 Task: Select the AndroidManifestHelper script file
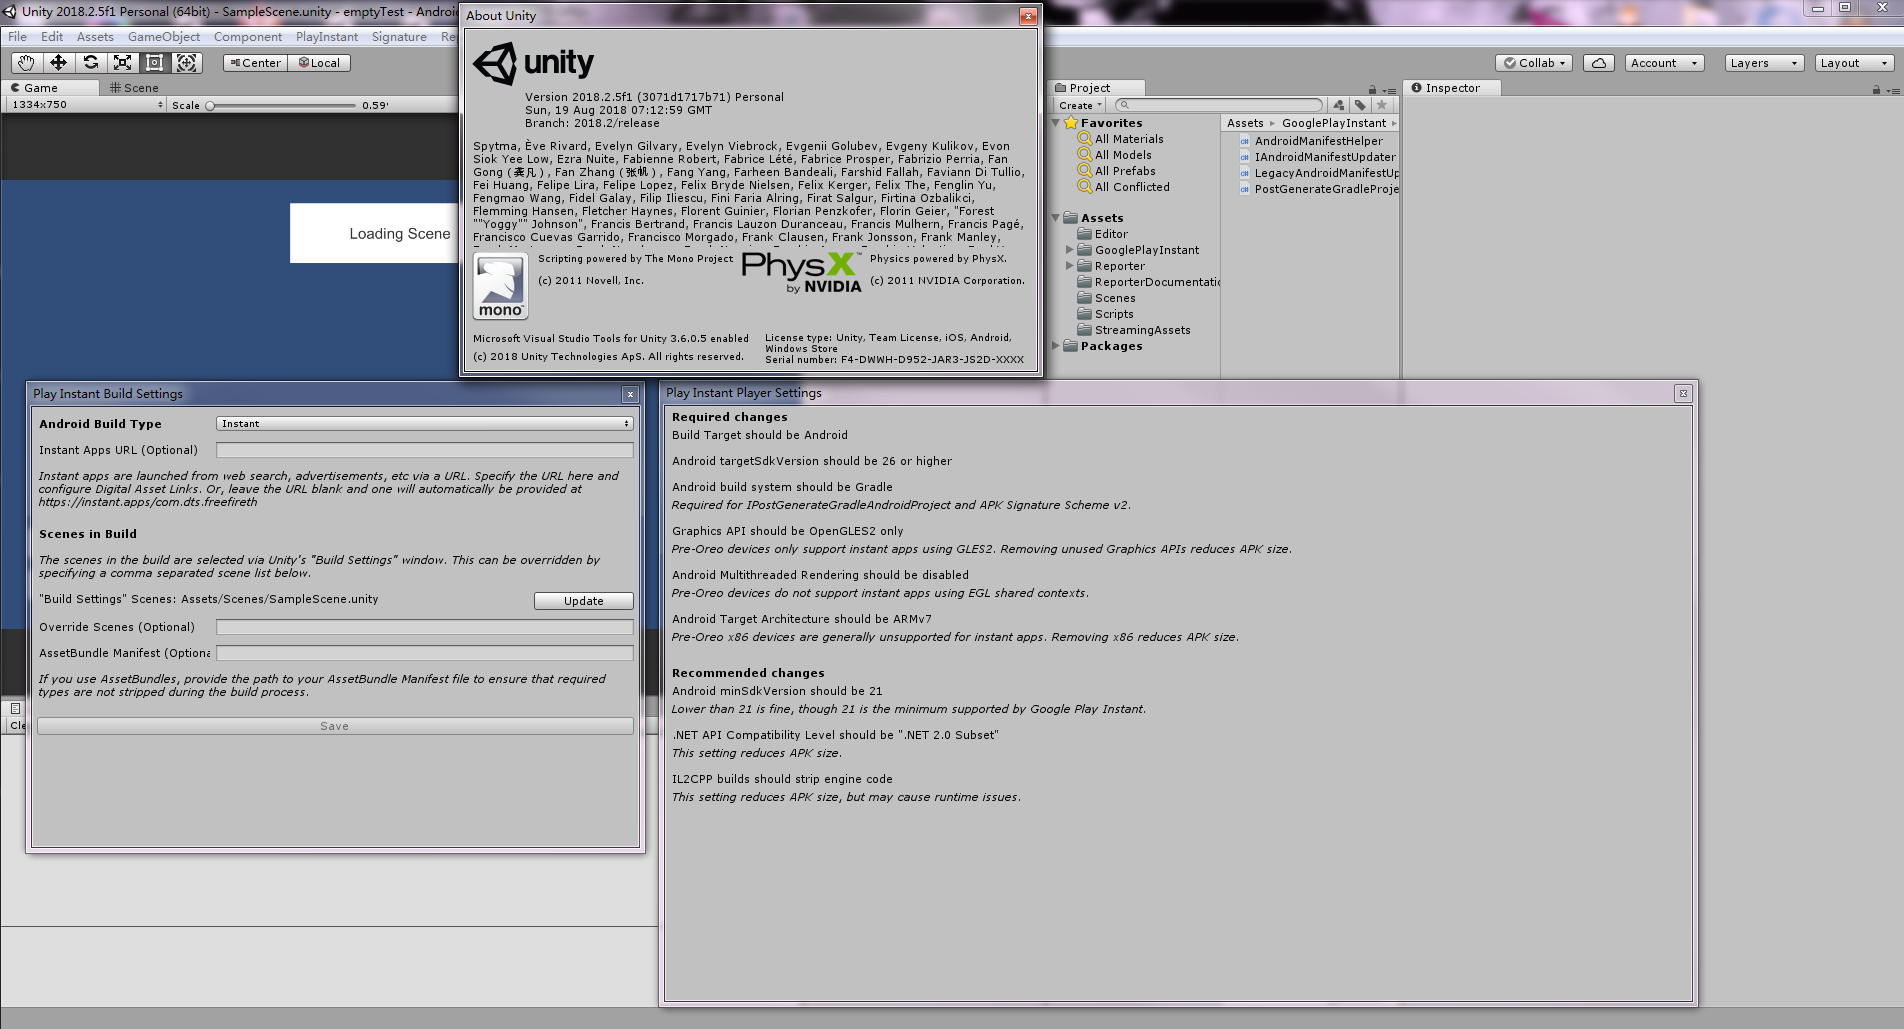click(1318, 141)
